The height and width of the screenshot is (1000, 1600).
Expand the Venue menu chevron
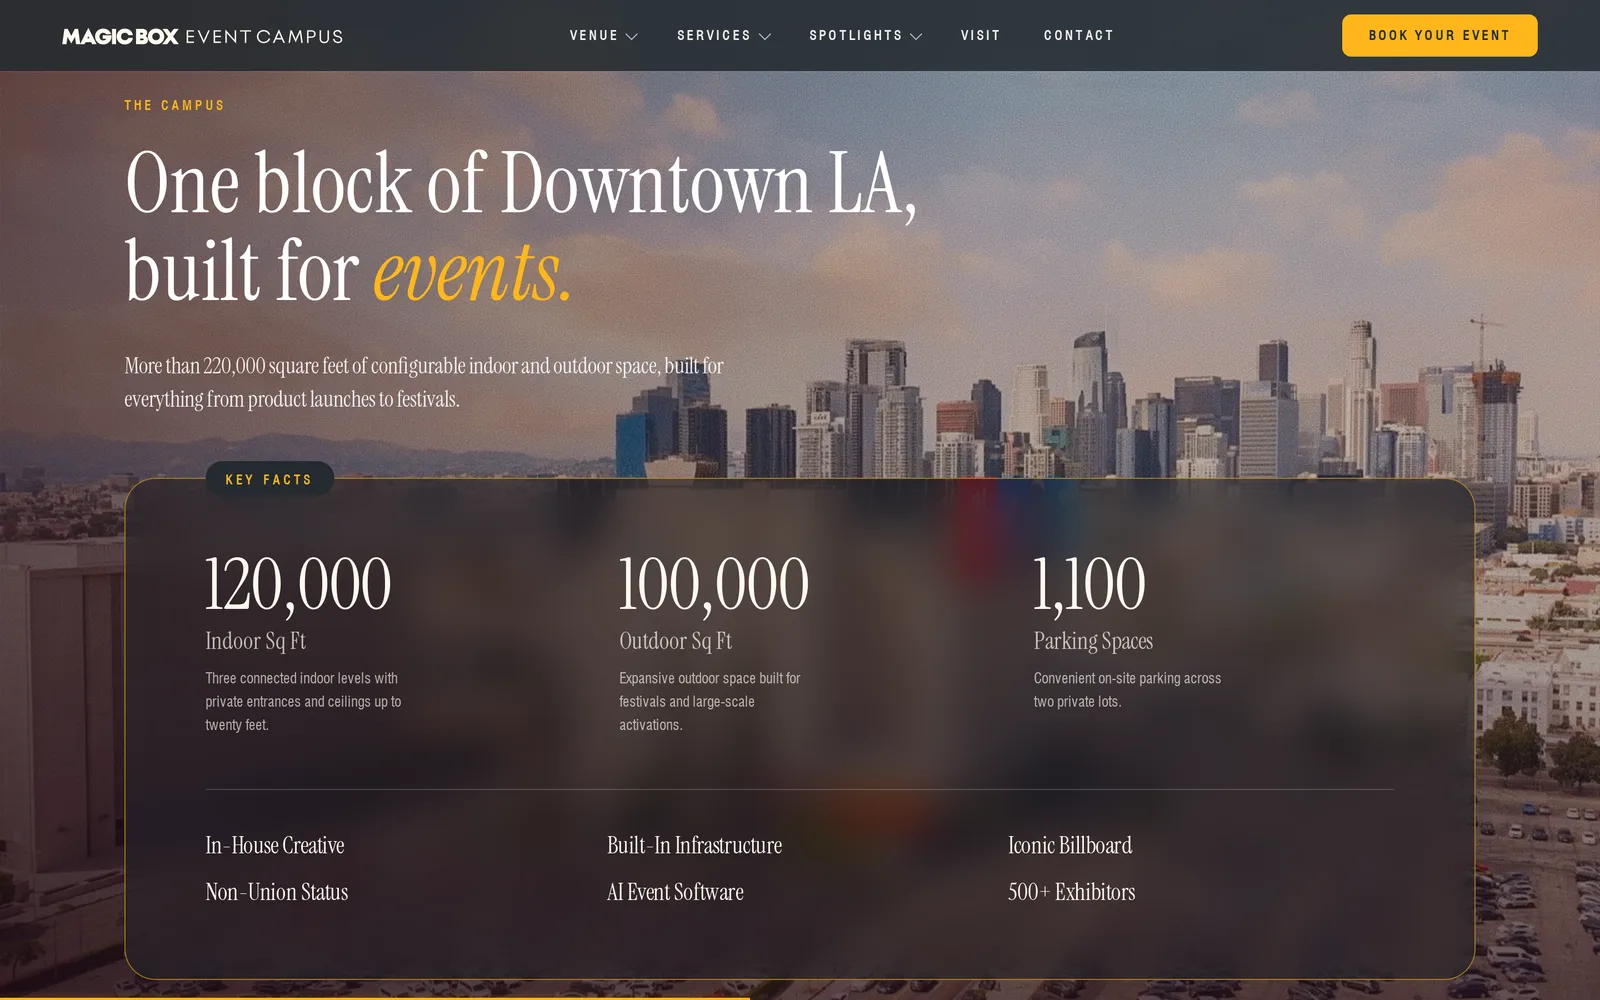pos(631,36)
